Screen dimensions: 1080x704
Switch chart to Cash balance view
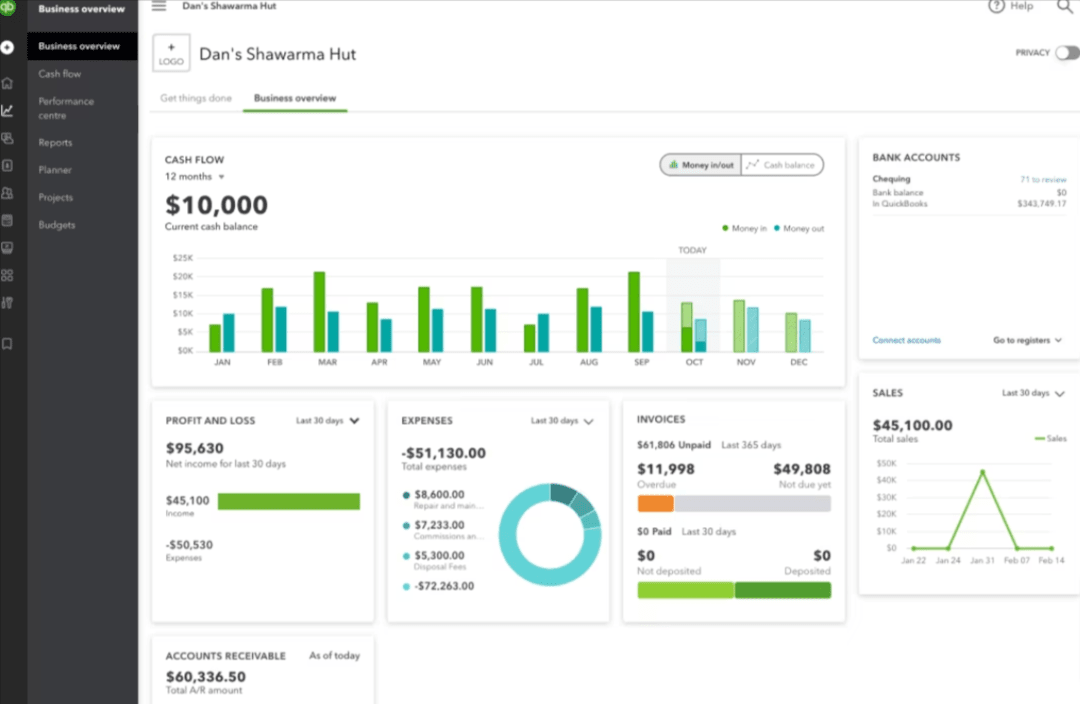(x=782, y=165)
